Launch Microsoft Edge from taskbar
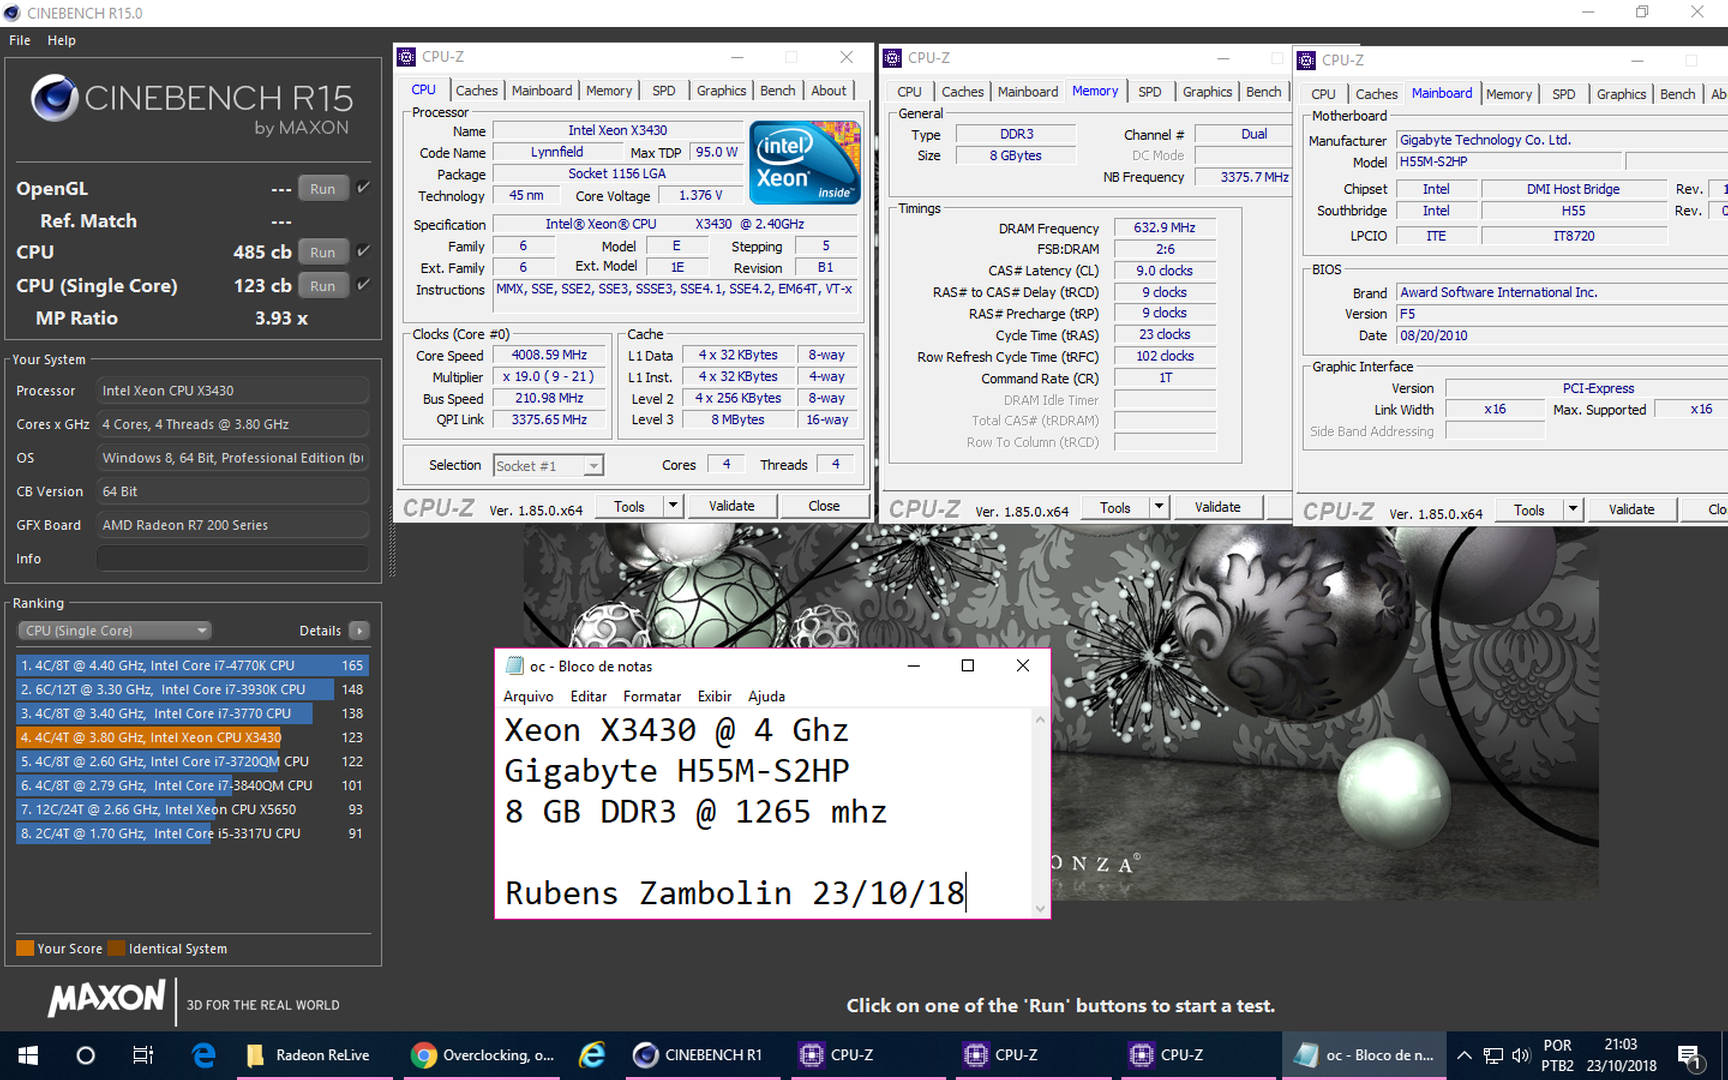This screenshot has height=1080, width=1728. coord(204,1055)
